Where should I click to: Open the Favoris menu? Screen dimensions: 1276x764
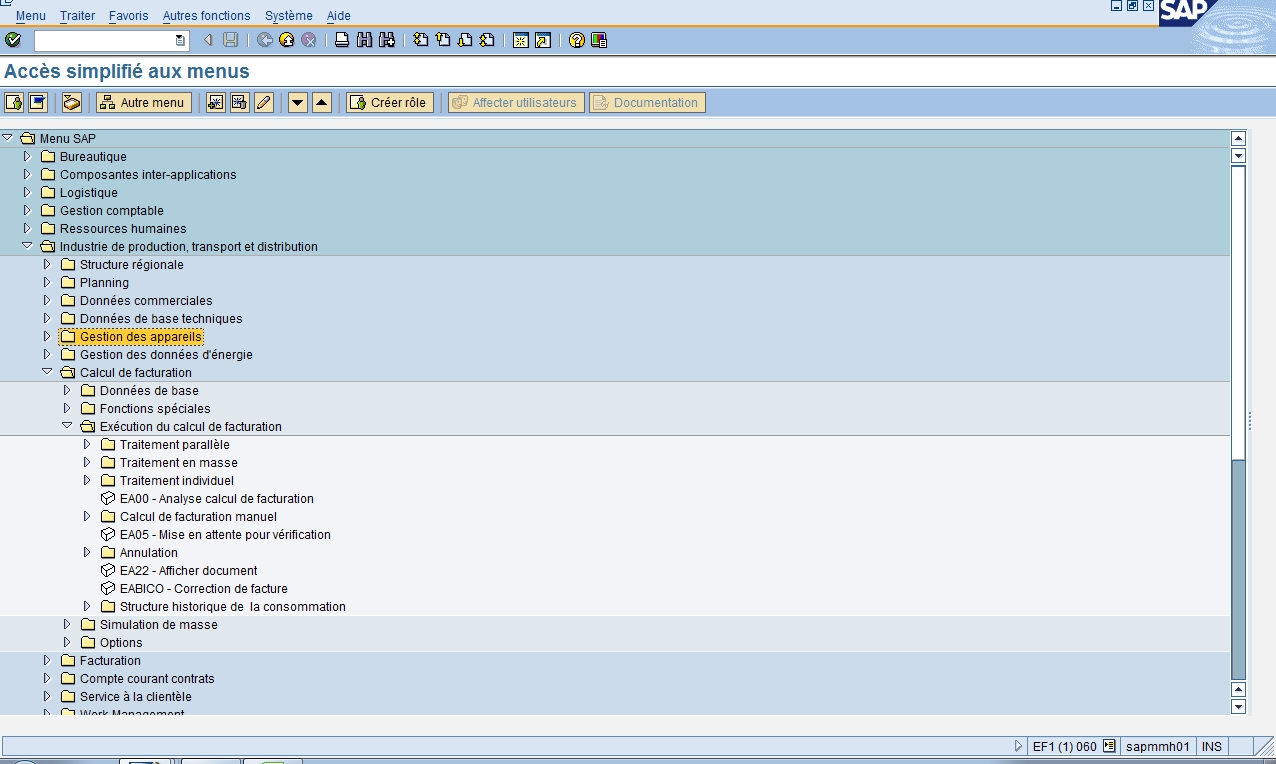pyautogui.click(x=128, y=16)
